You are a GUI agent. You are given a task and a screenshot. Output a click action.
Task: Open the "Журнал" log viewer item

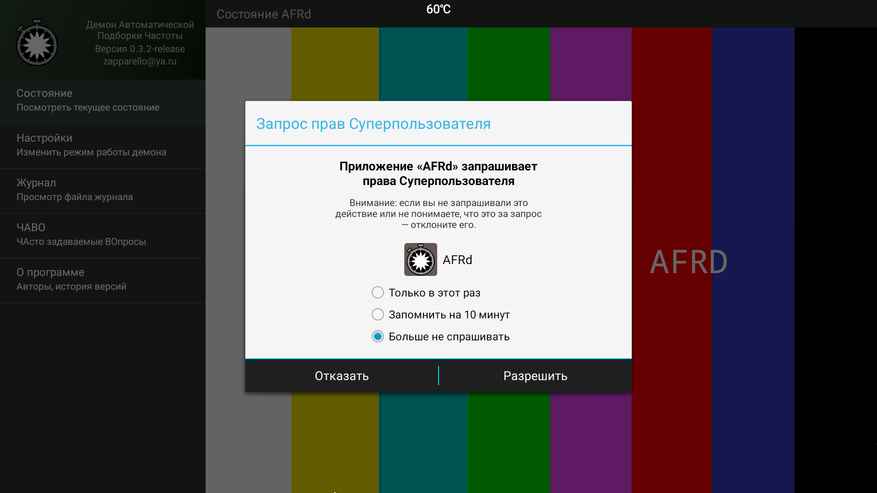[103, 191]
